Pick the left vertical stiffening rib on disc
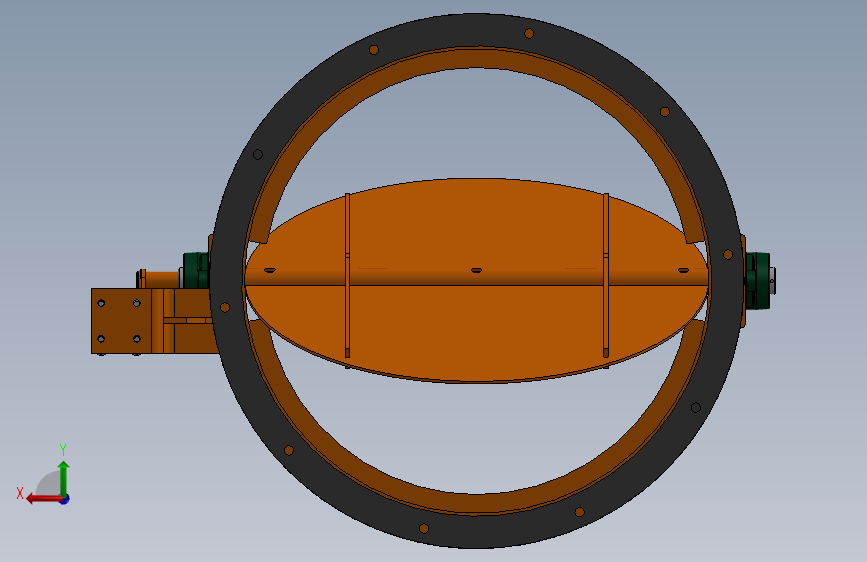Screen dimensions: 867x562 347,275
